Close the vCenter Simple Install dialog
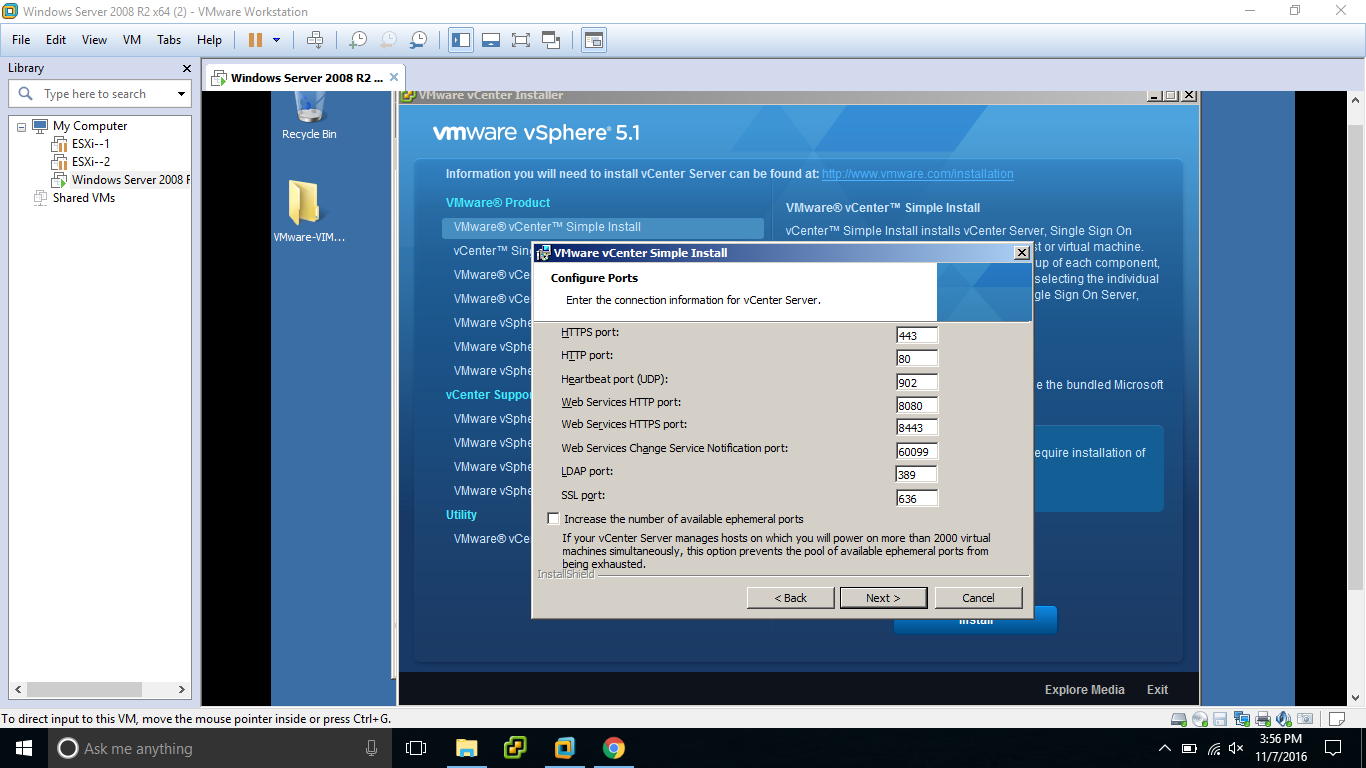1366x768 pixels. point(1021,253)
